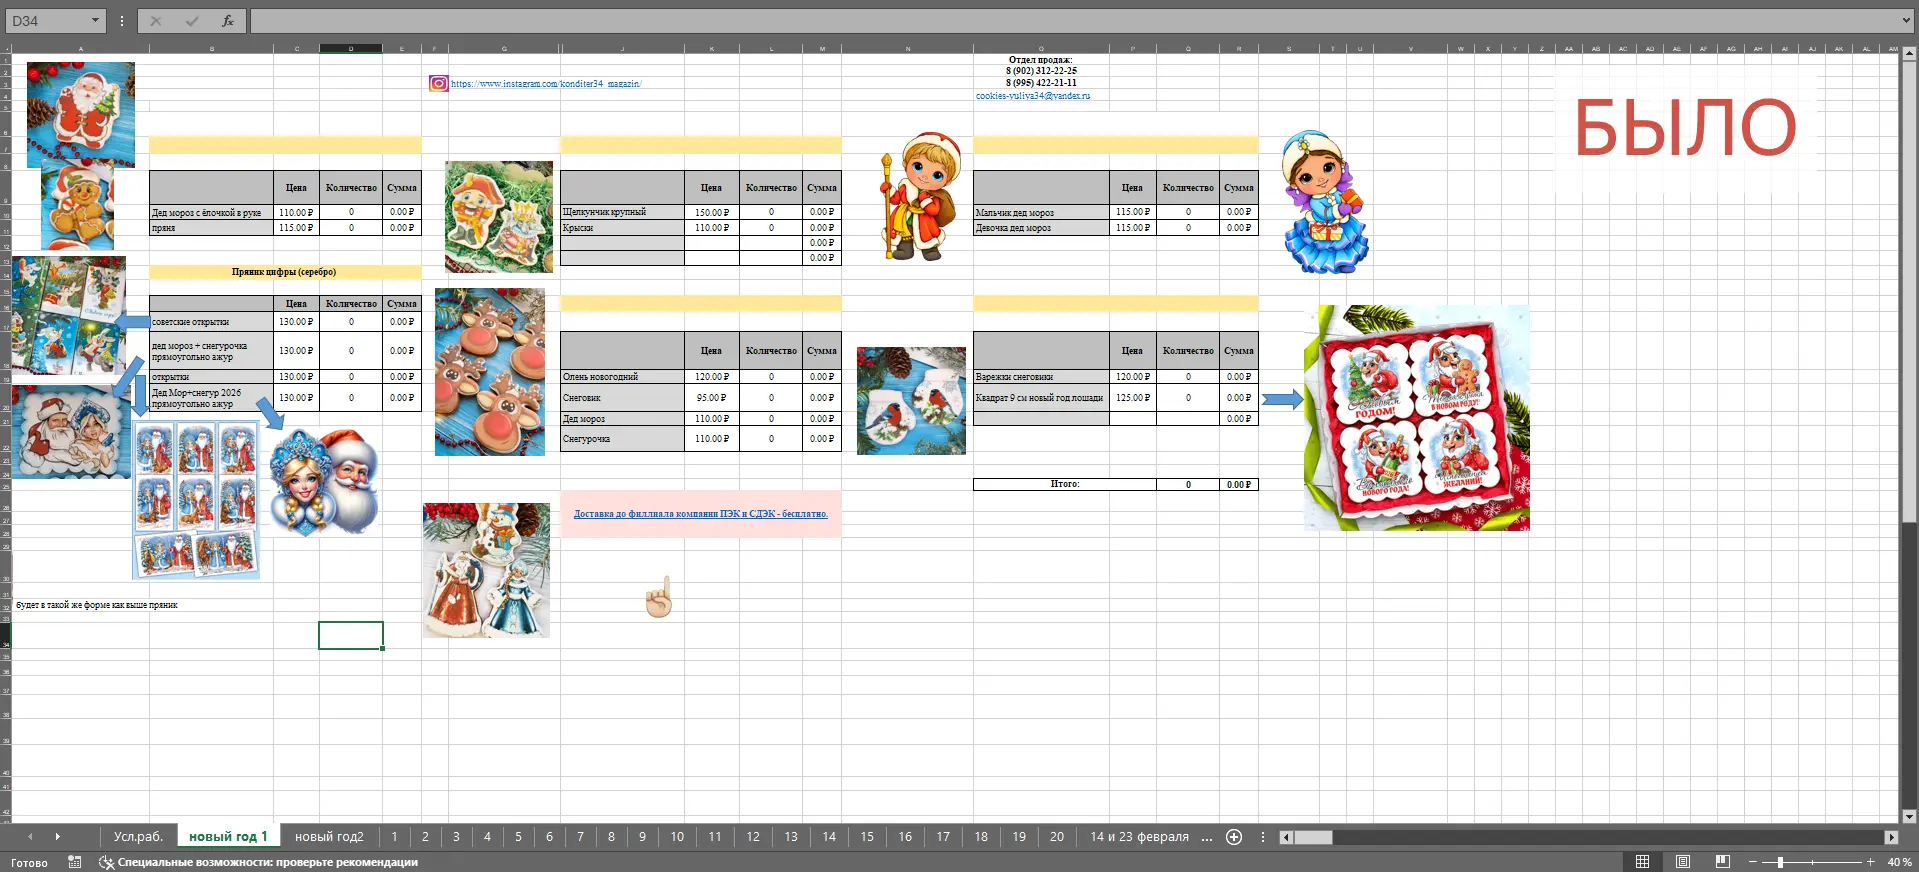This screenshot has height=872, width=1919.
Task: Open zoom level 40 % dialog
Action: 1899,862
